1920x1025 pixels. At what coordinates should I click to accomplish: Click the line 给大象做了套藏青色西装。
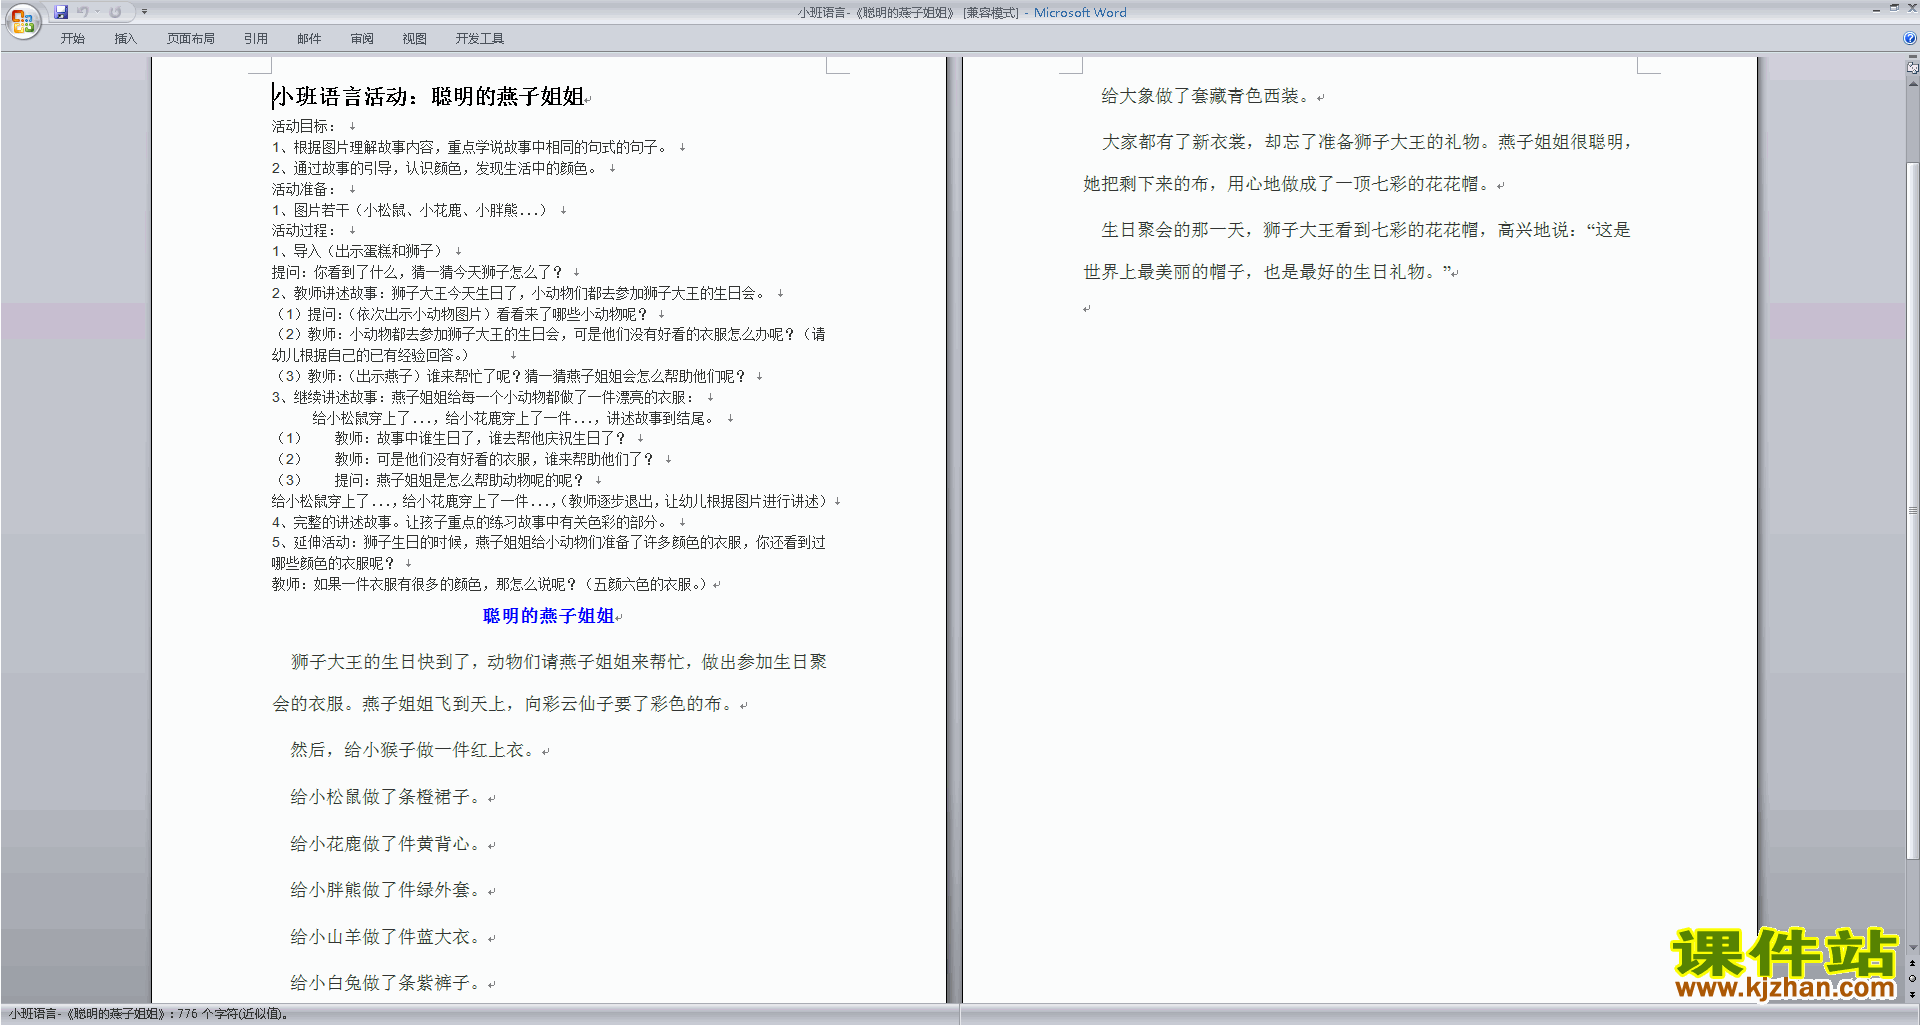[1208, 96]
